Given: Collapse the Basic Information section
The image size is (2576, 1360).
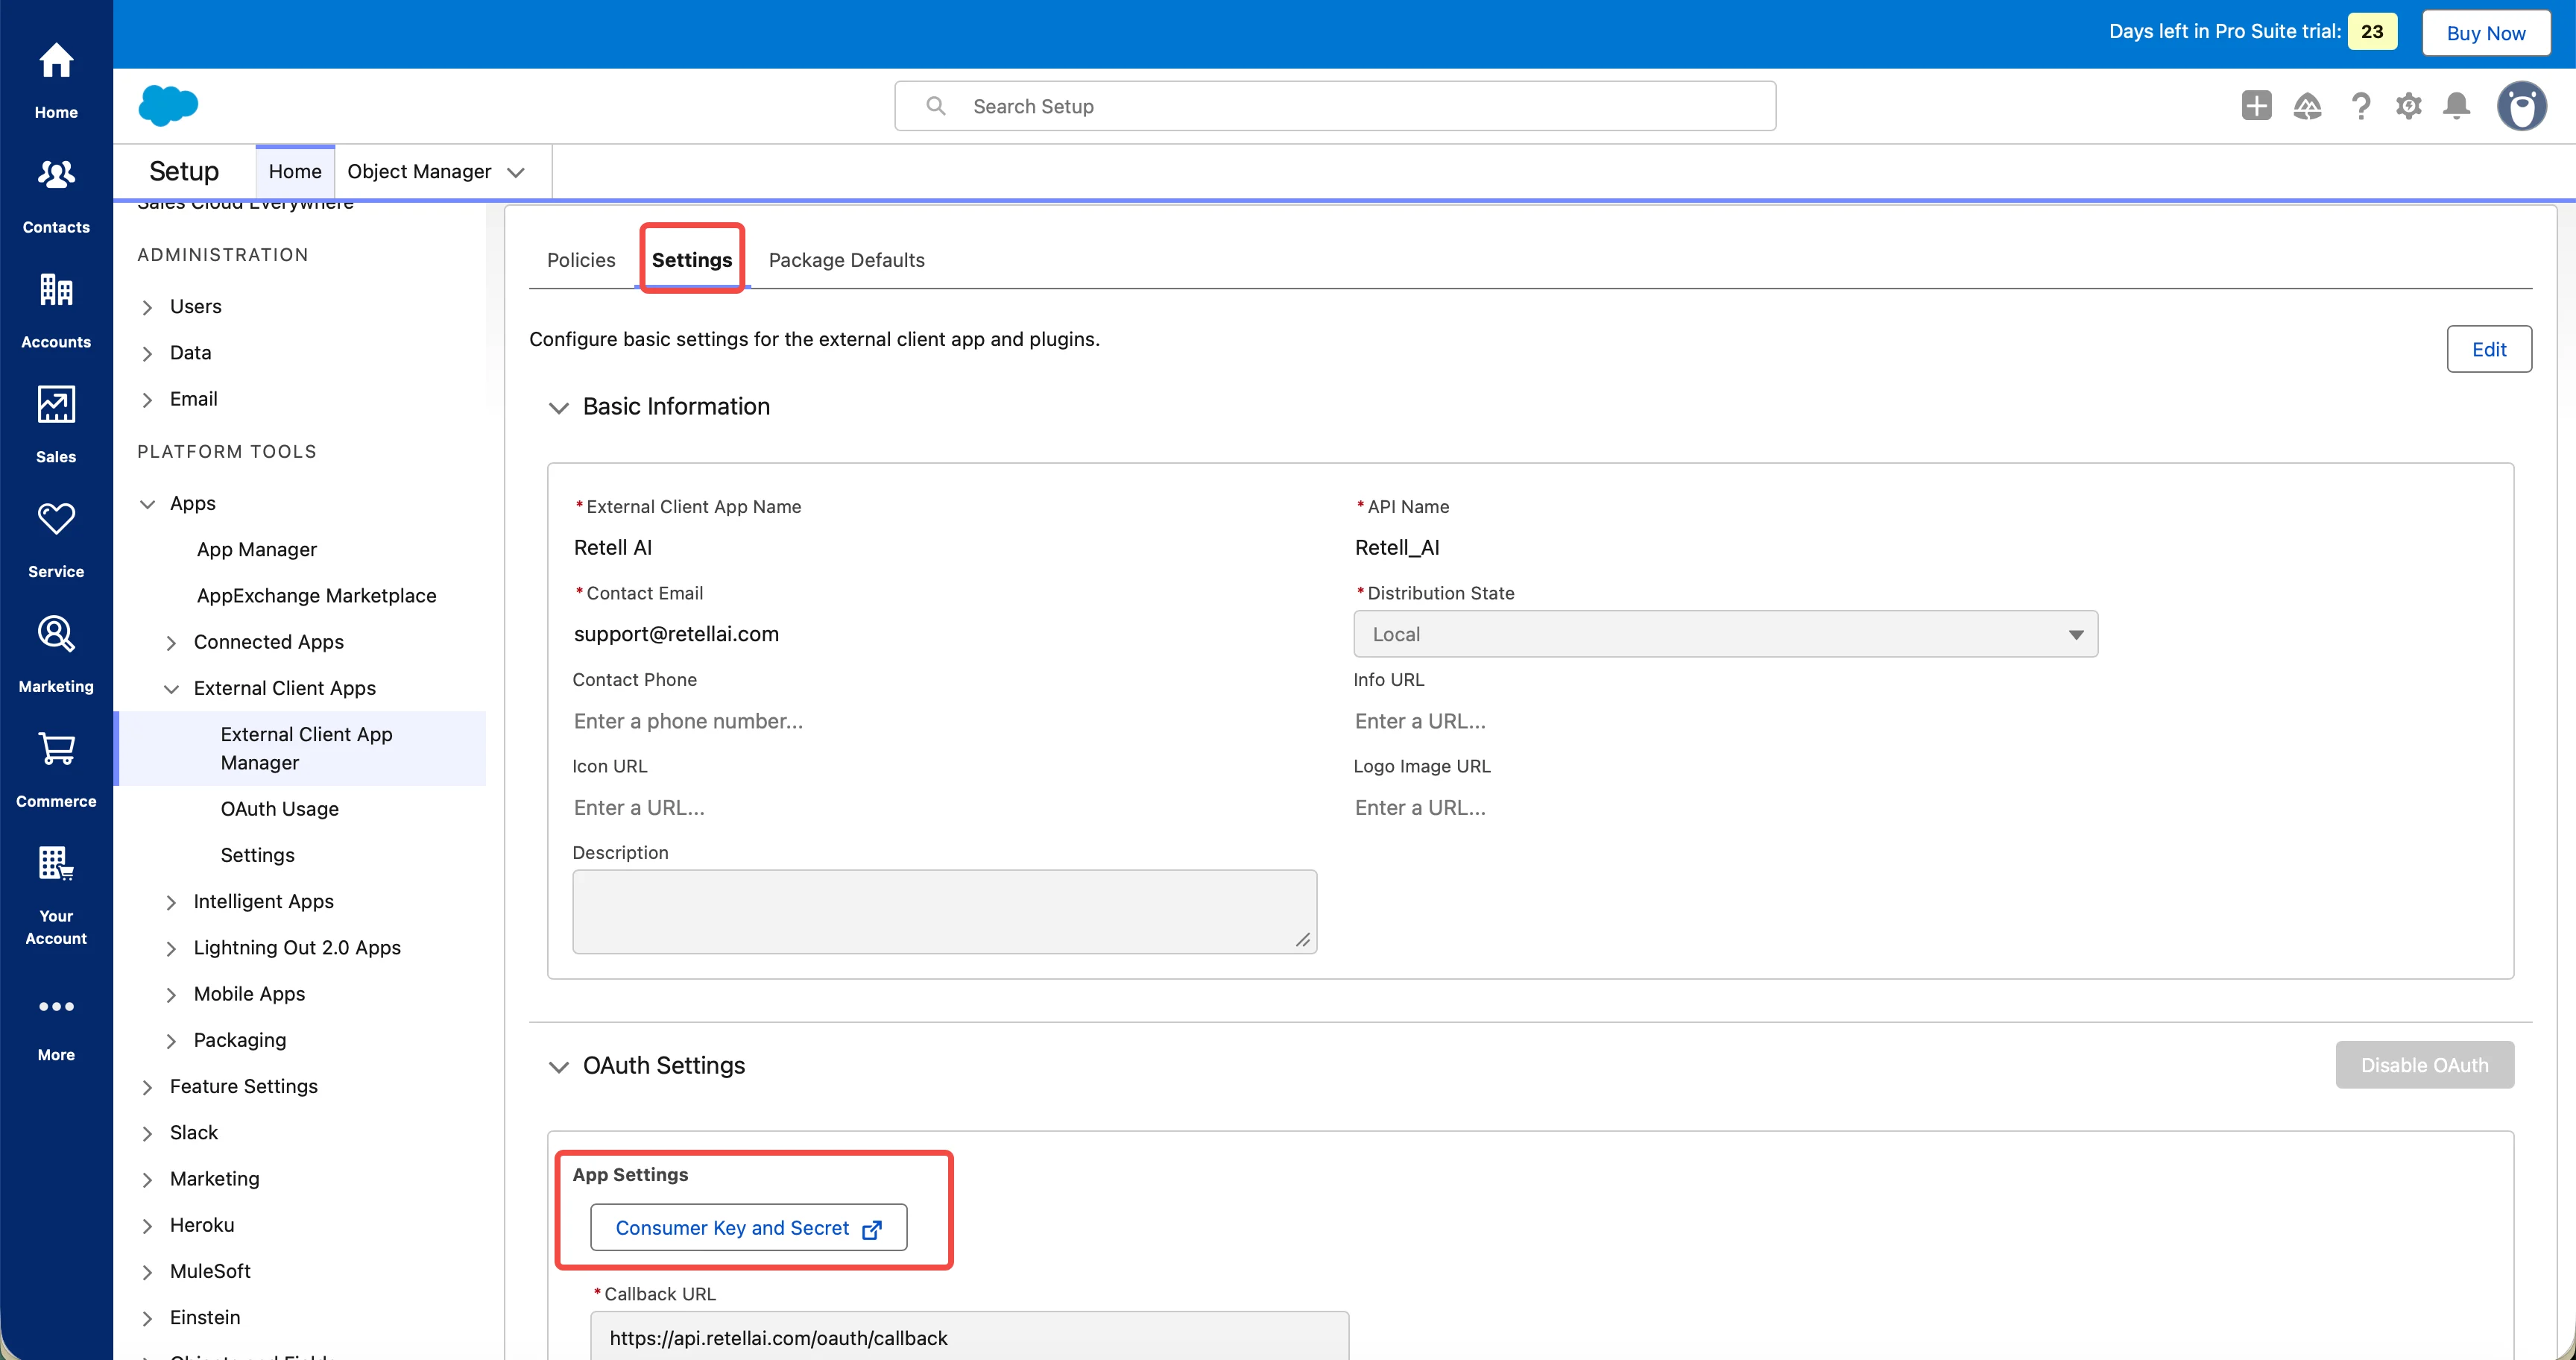Looking at the screenshot, I should click(558, 407).
